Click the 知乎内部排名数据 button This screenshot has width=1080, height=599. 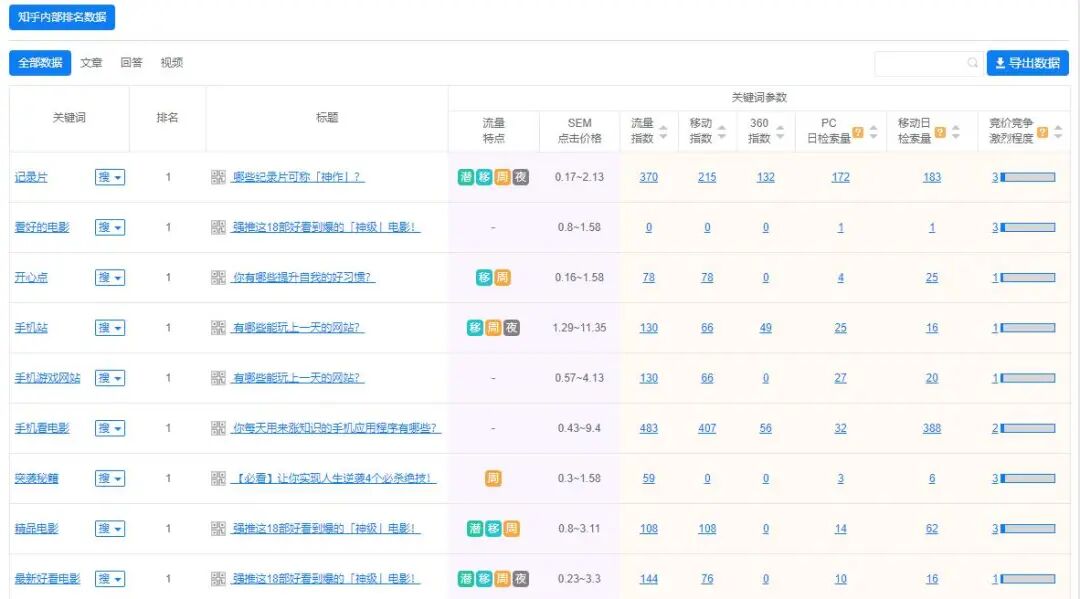point(62,17)
